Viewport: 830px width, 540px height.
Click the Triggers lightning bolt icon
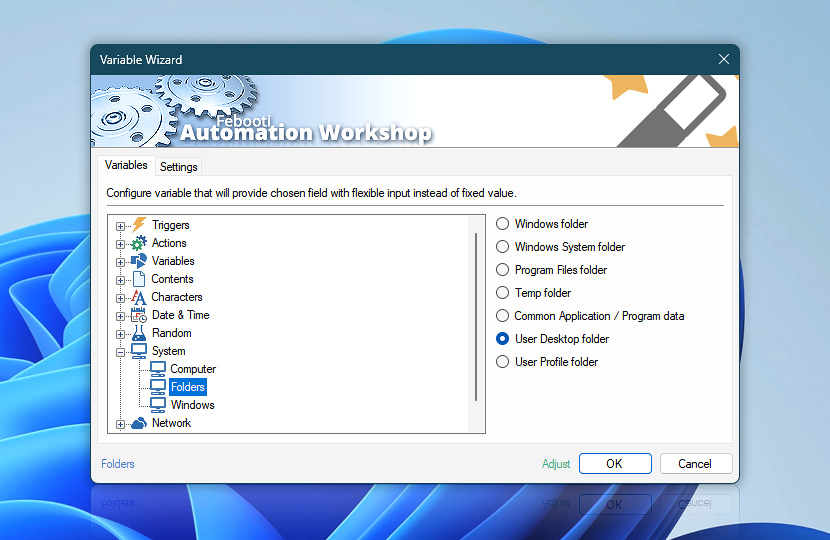[139, 224]
